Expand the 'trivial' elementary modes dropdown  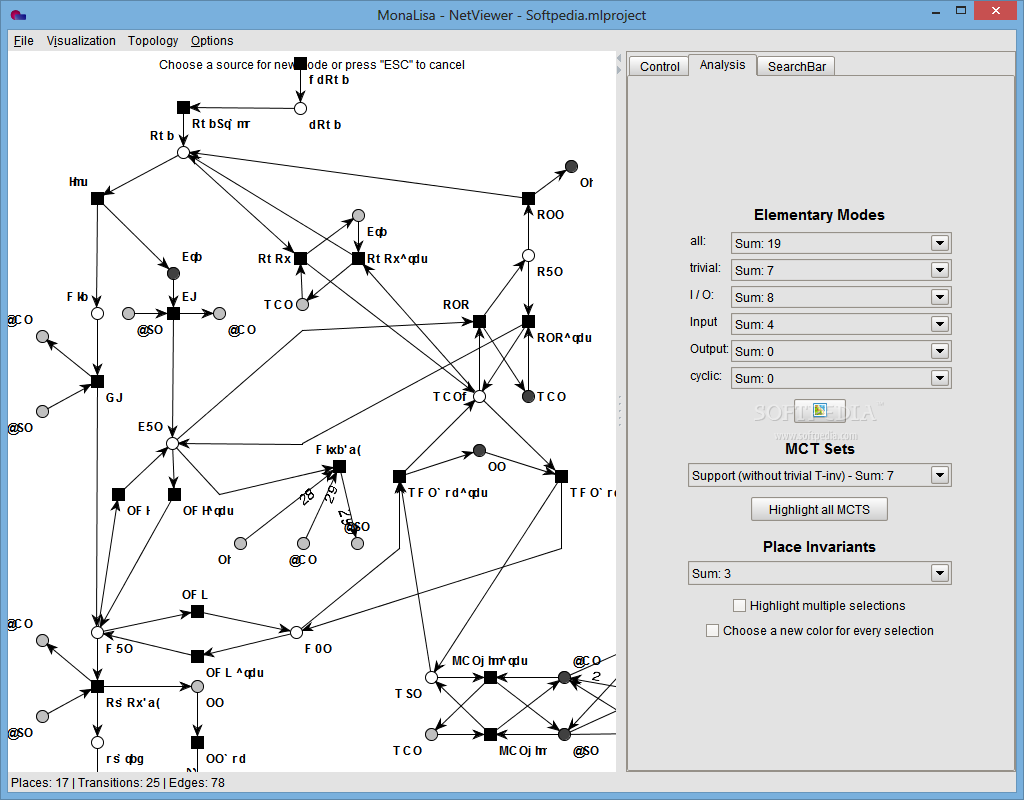(x=940, y=270)
